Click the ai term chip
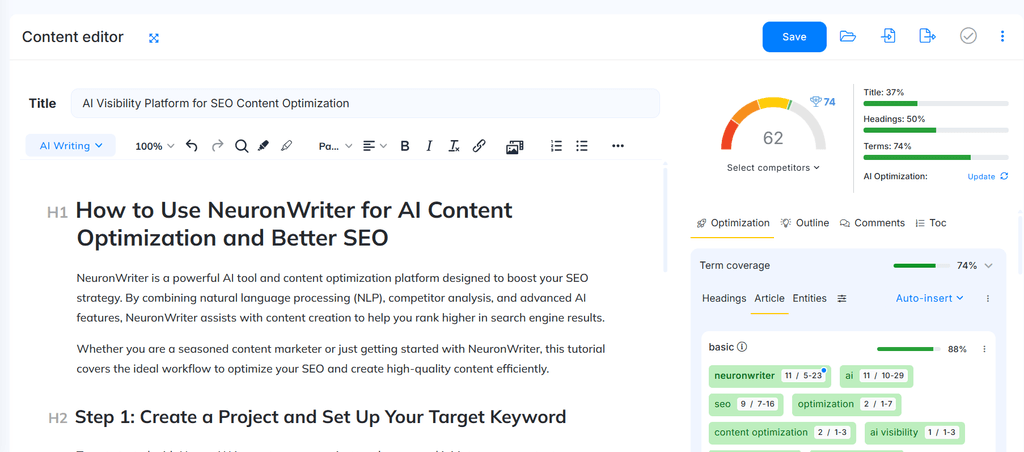The height and width of the screenshot is (452, 1024). tap(876, 376)
